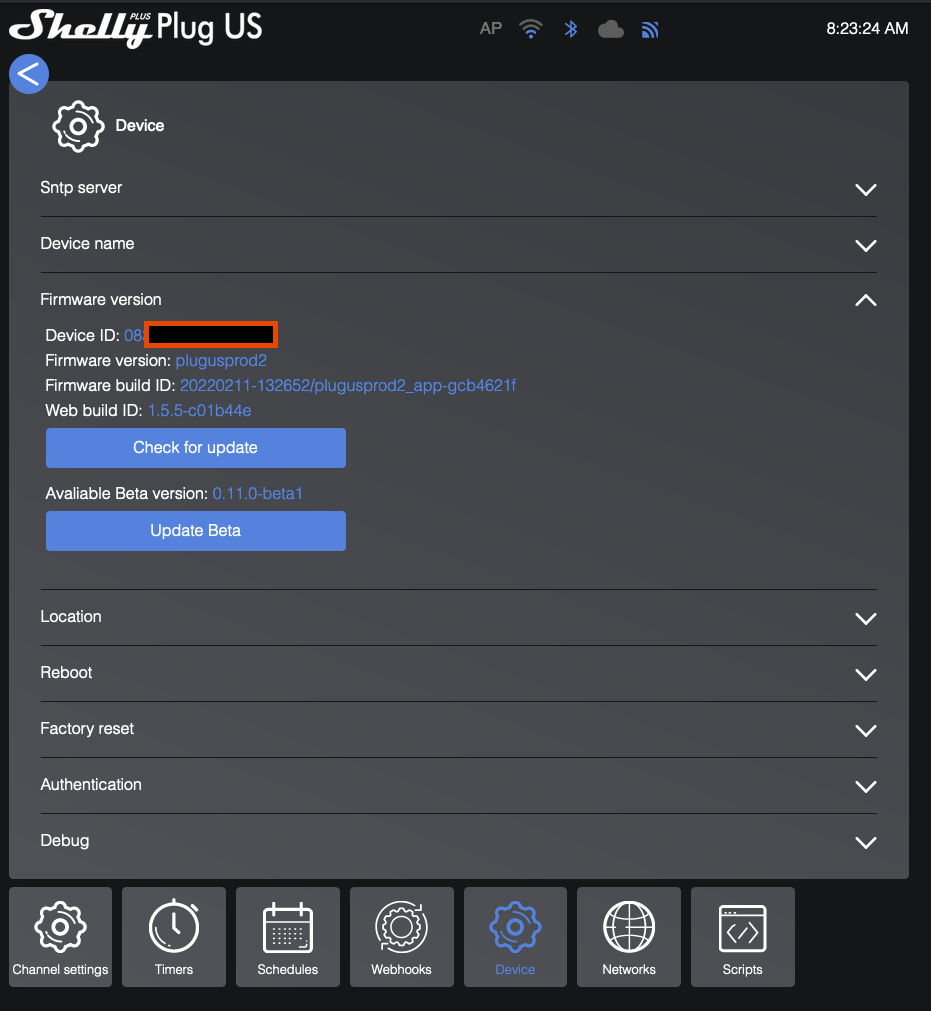Open the Networks tab
The width and height of the screenshot is (931, 1011).
629,937
